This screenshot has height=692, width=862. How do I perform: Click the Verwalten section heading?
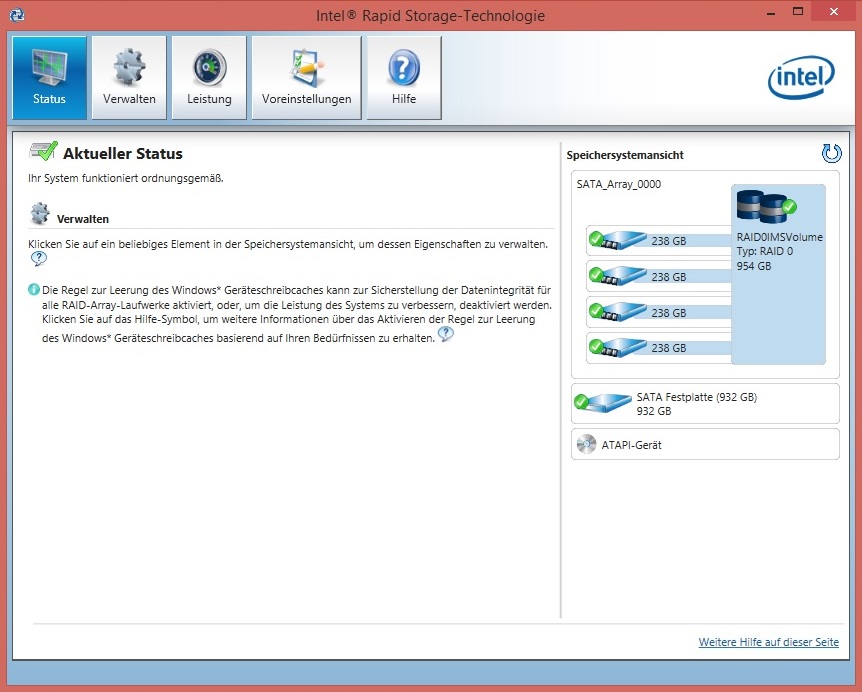(x=82, y=219)
